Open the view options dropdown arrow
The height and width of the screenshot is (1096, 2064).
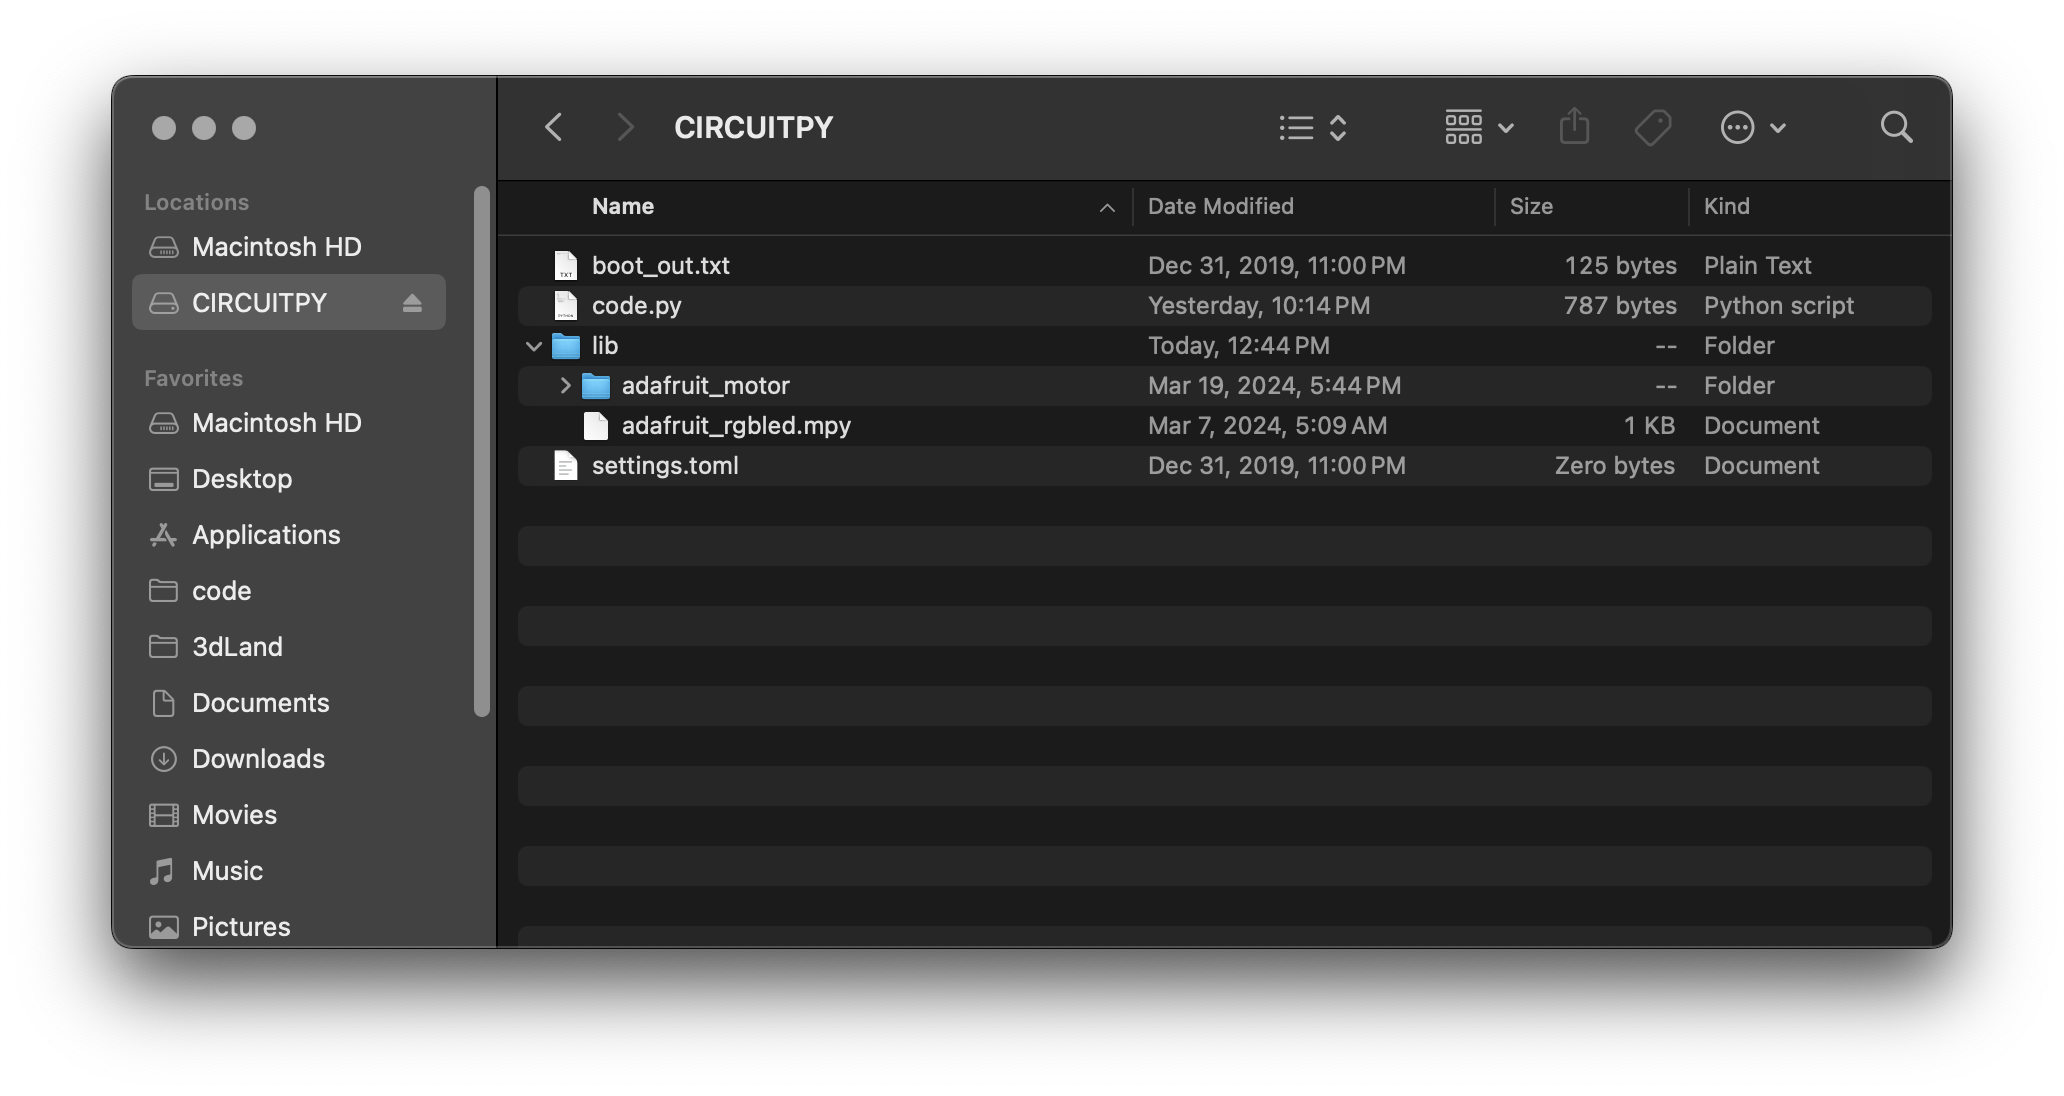(1506, 127)
